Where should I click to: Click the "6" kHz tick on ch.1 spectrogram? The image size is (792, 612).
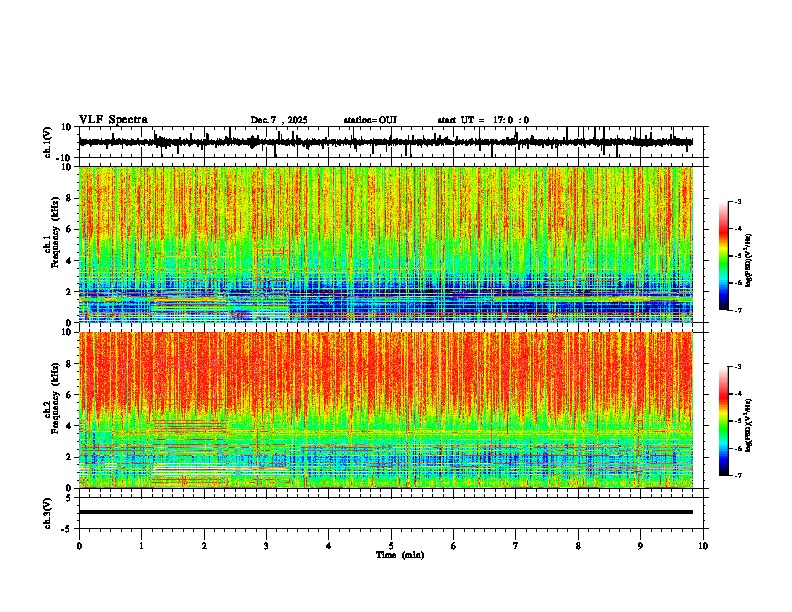(x=70, y=229)
